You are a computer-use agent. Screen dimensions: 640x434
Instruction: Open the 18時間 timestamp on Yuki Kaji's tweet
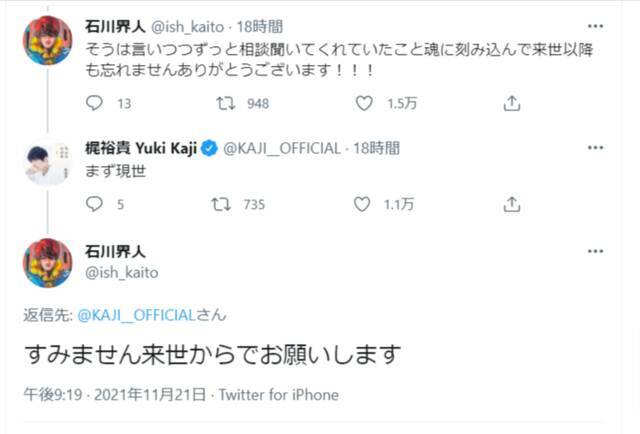[x=378, y=148]
